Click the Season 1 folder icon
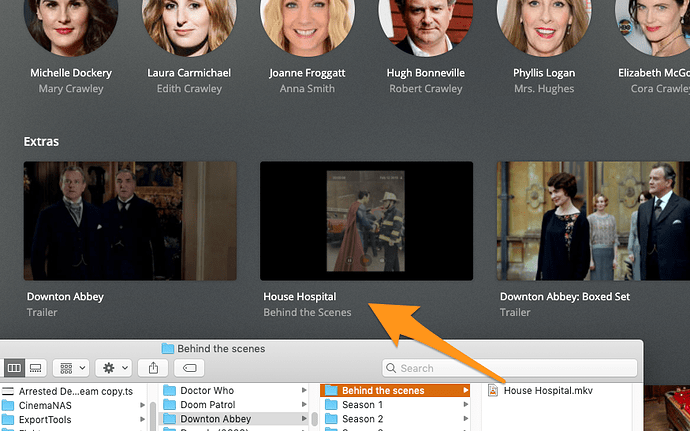Image resolution: width=690 pixels, height=431 pixels. 331,405
